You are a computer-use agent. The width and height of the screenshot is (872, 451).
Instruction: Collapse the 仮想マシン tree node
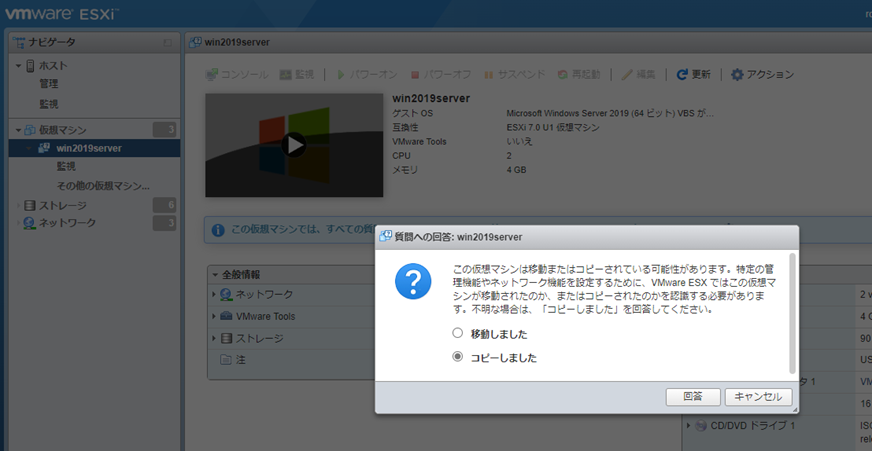19,130
